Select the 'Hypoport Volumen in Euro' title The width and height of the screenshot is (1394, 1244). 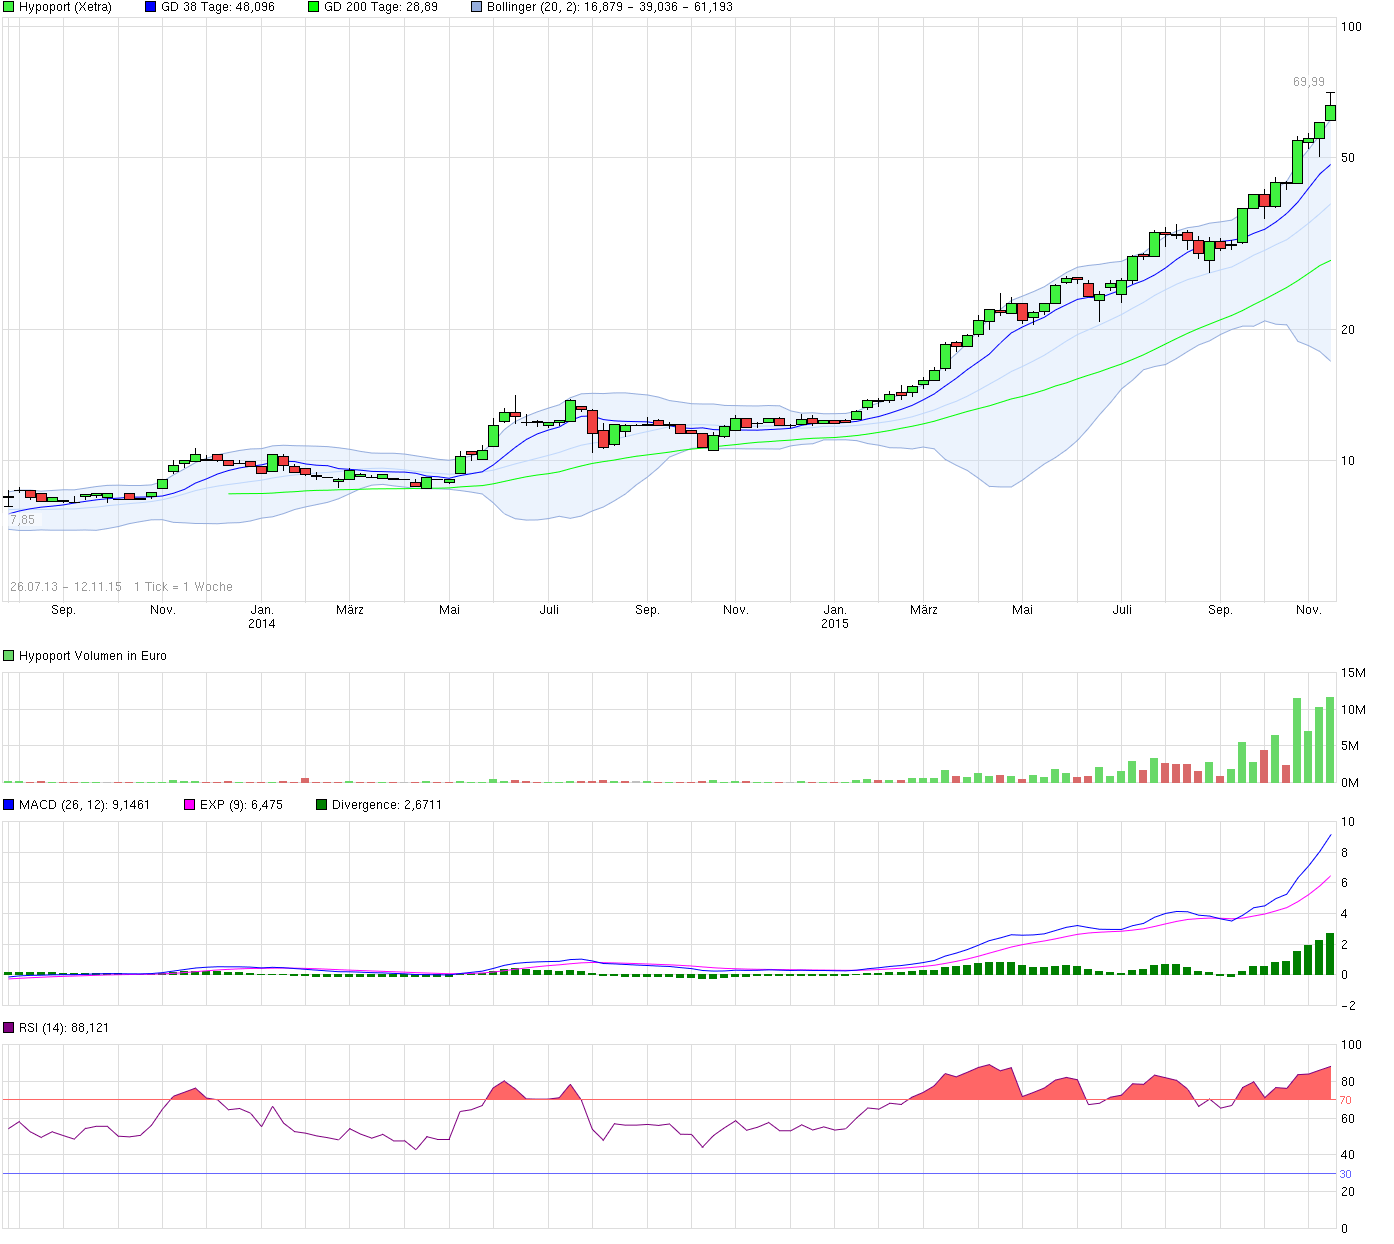click(x=93, y=656)
